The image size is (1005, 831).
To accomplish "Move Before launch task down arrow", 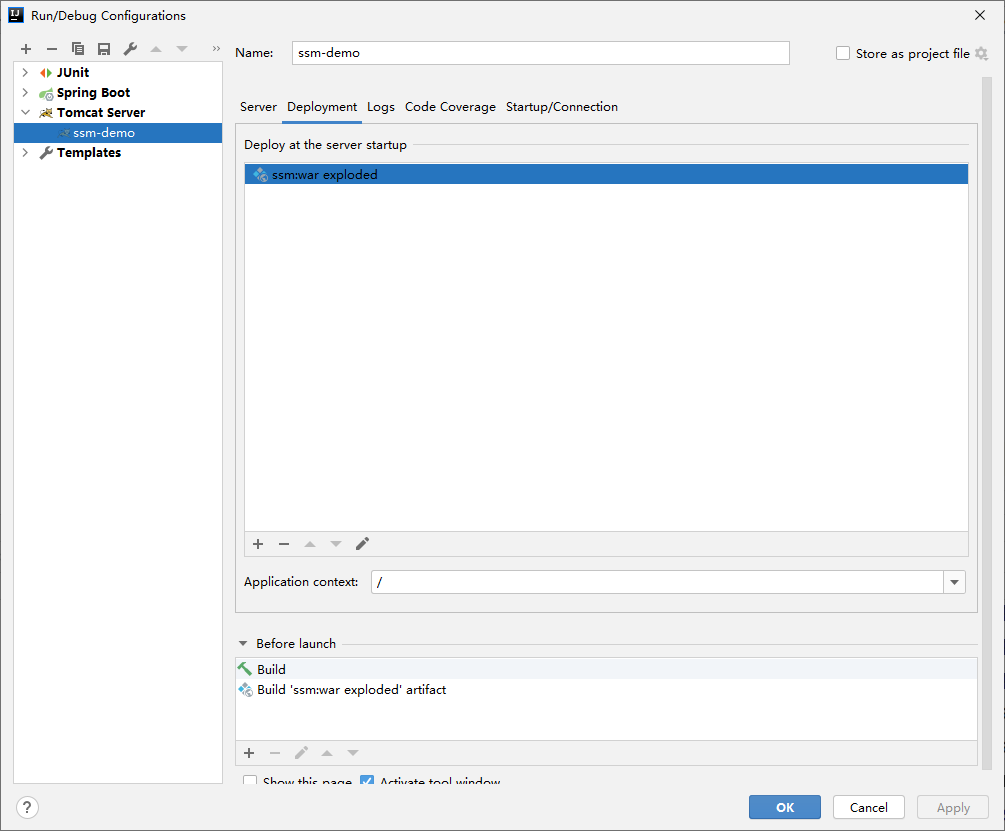I will (x=353, y=753).
